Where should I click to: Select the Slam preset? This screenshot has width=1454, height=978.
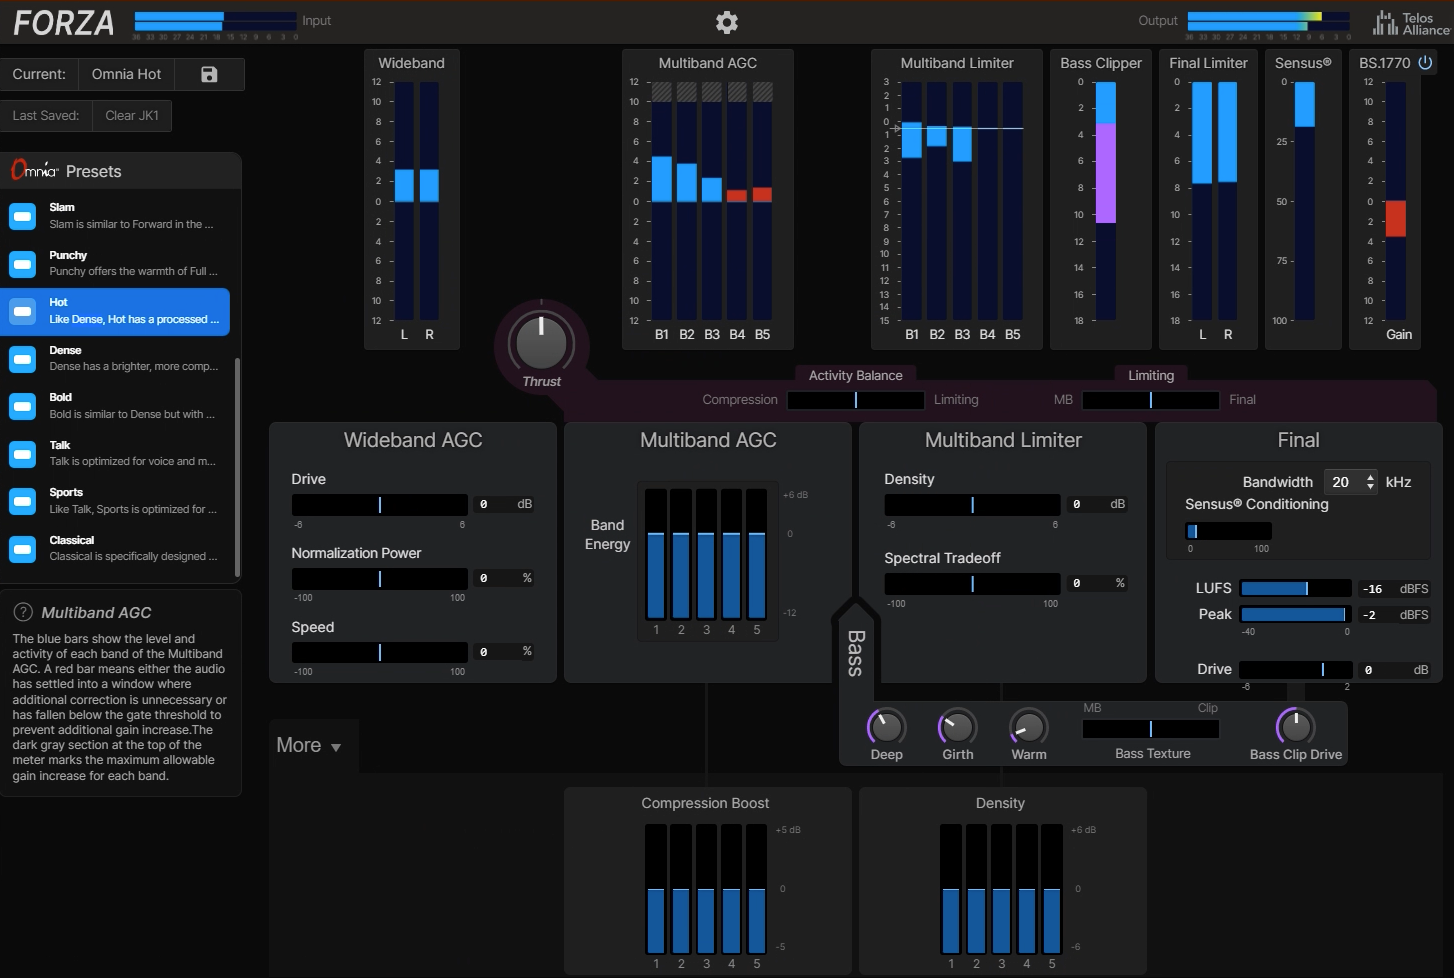[x=115, y=215]
